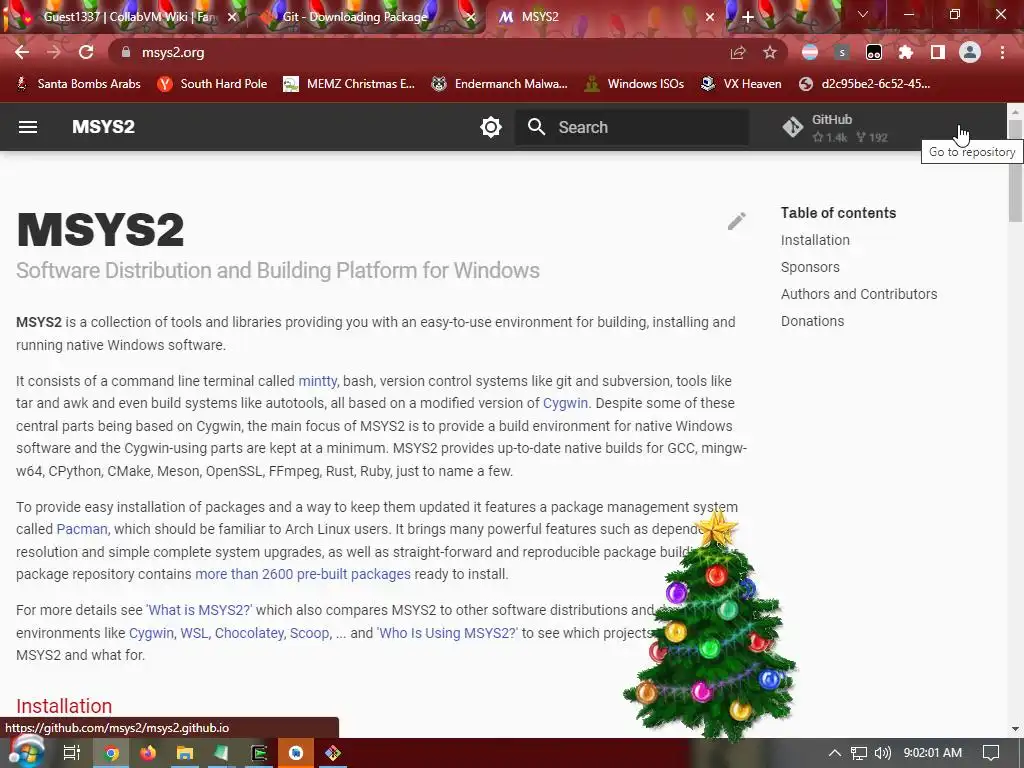Image resolution: width=1024 pixels, height=768 pixels.
Task: Click the edit page pencil icon
Action: point(737,221)
